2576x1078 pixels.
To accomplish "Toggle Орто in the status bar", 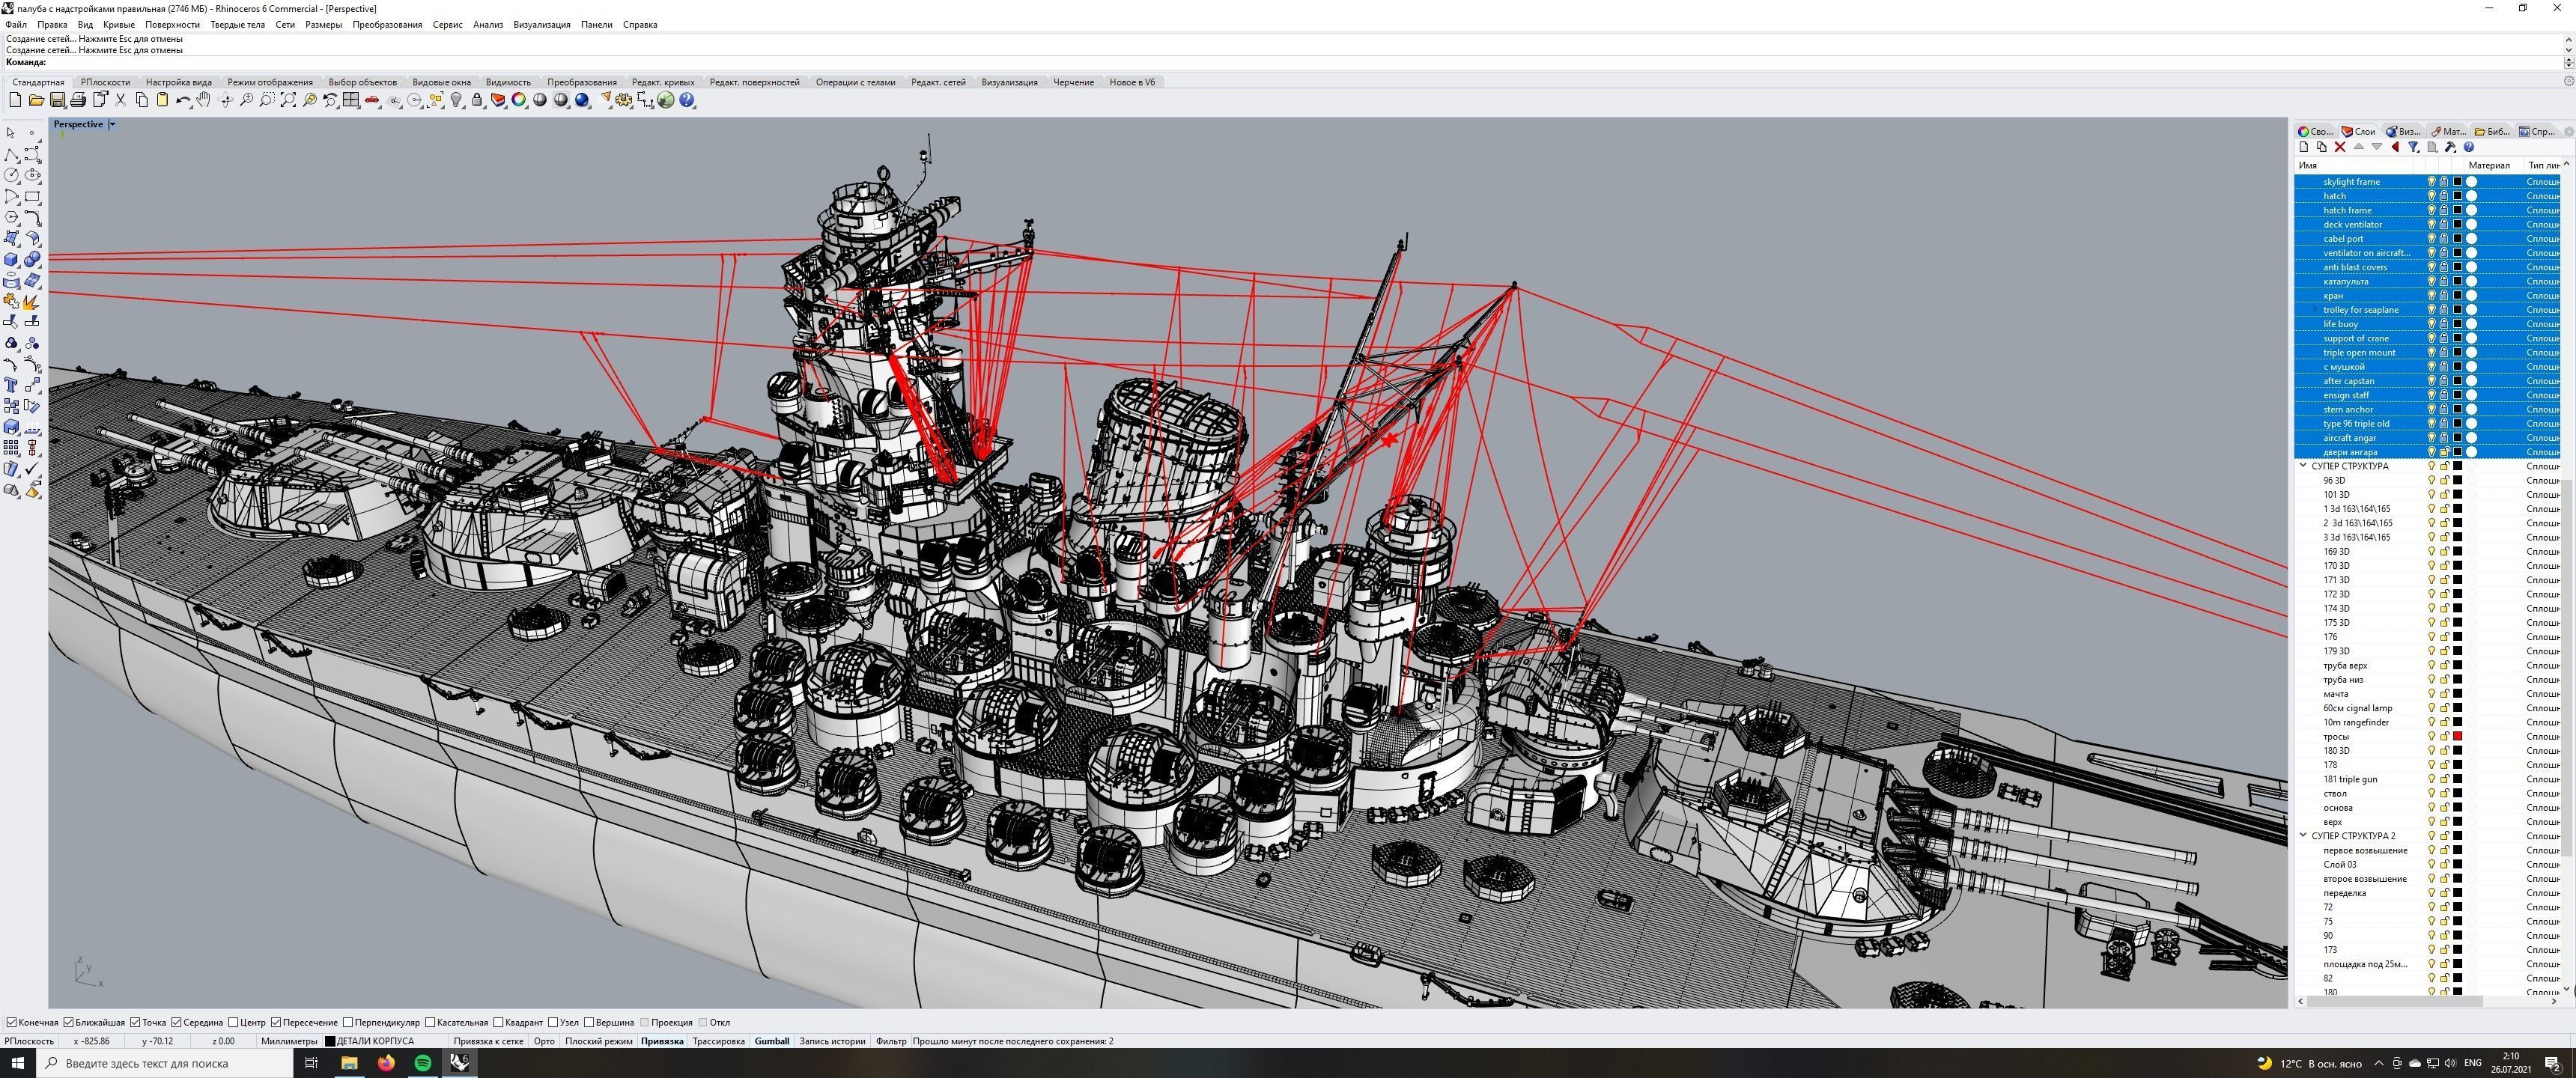I will [544, 1041].
